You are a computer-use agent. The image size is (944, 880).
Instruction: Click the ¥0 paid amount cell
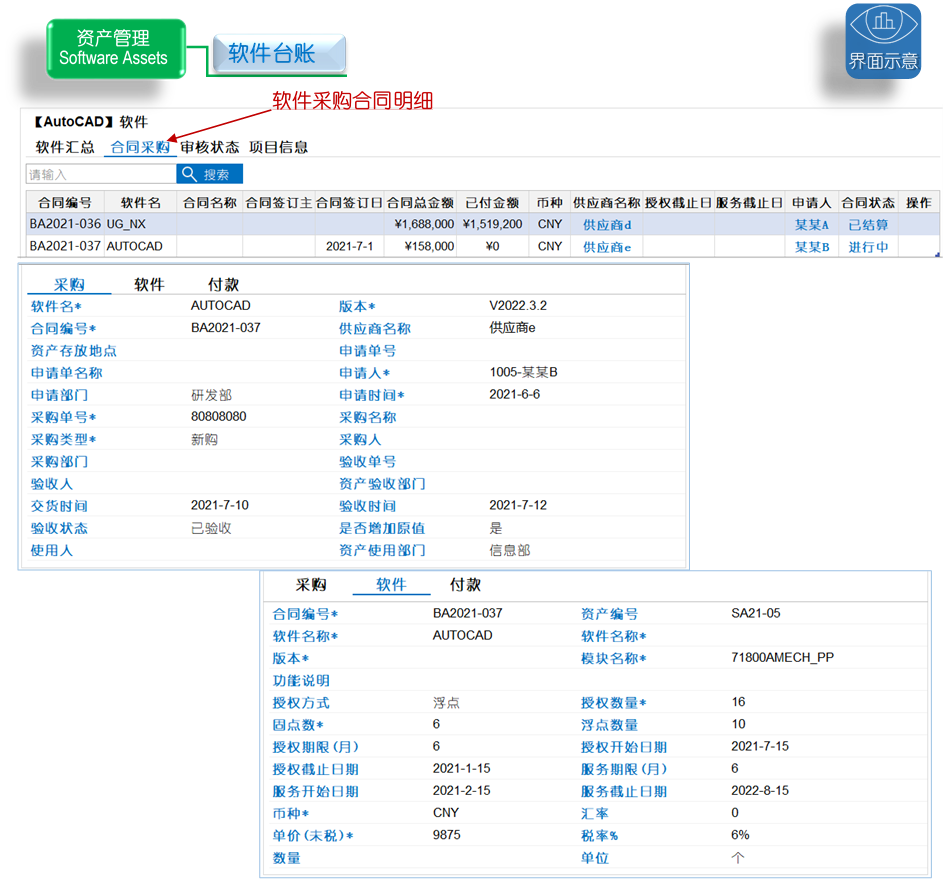[492, 246]
